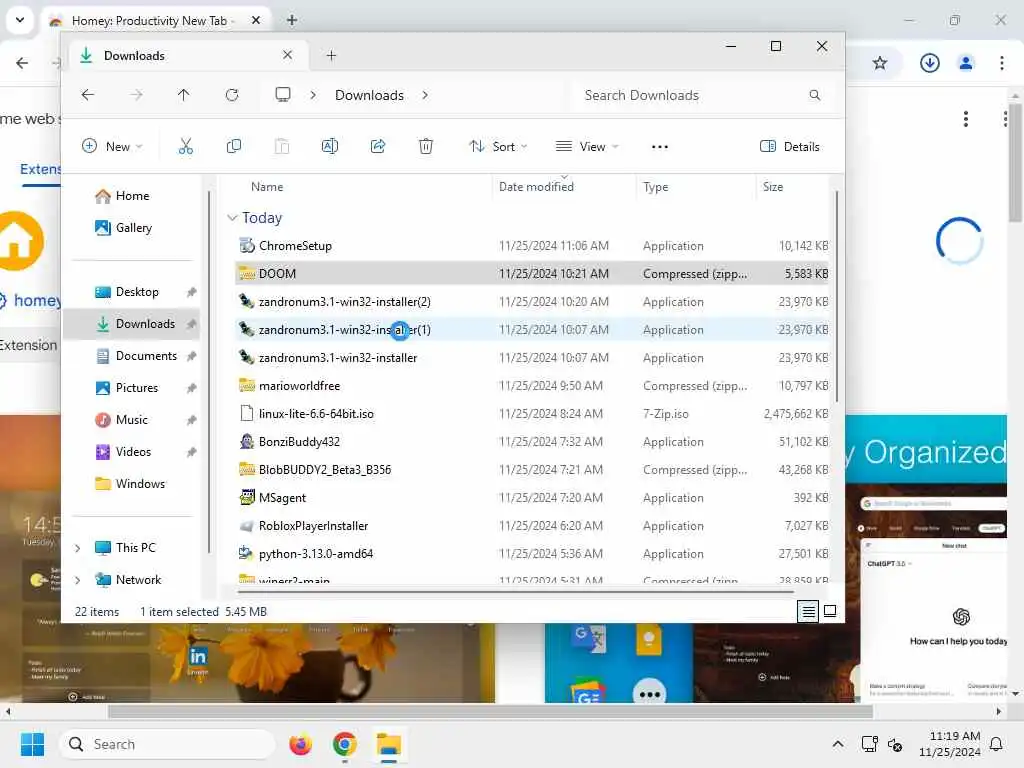Bookmark page with Chrome star icon

(880, 63)
